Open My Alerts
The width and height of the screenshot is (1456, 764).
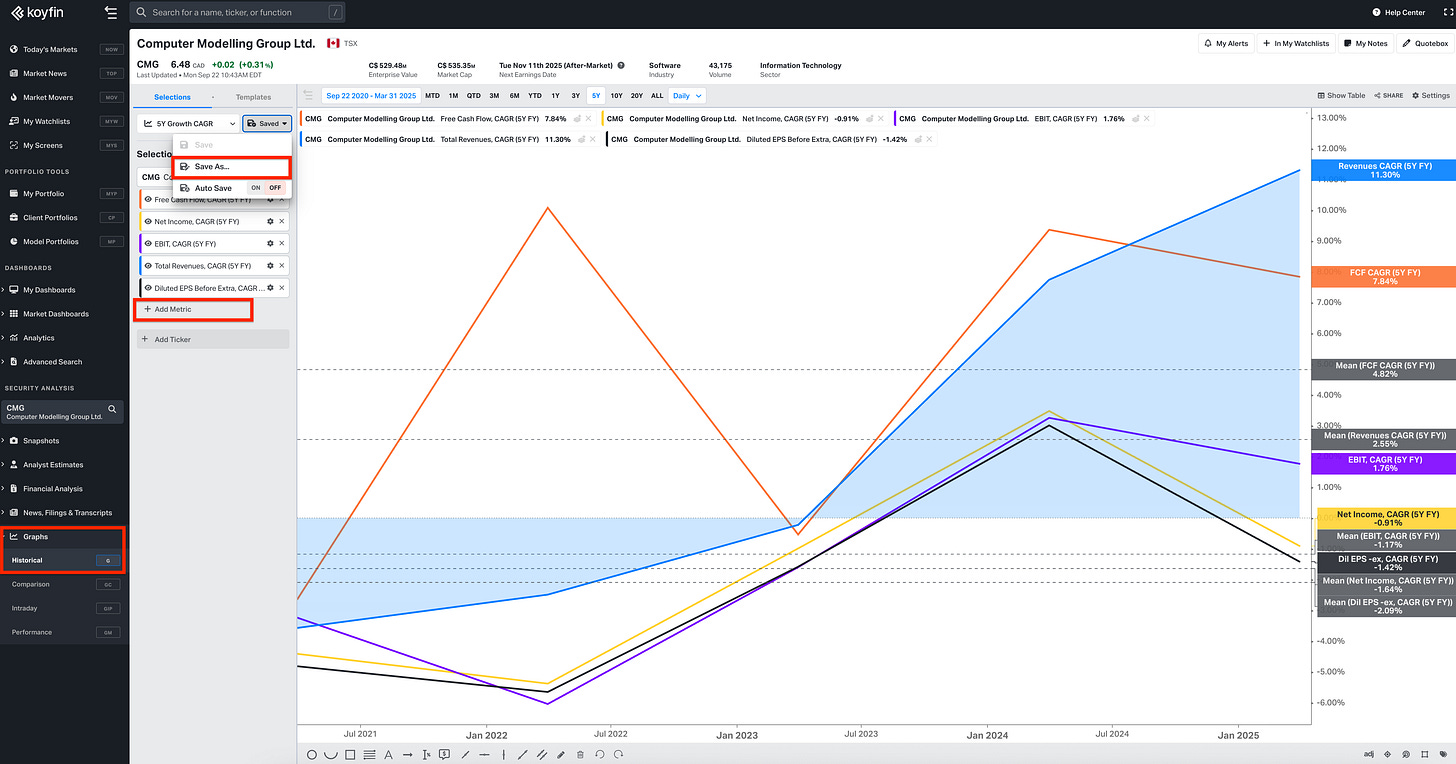pyautogui.click(x=1226, y=44)
